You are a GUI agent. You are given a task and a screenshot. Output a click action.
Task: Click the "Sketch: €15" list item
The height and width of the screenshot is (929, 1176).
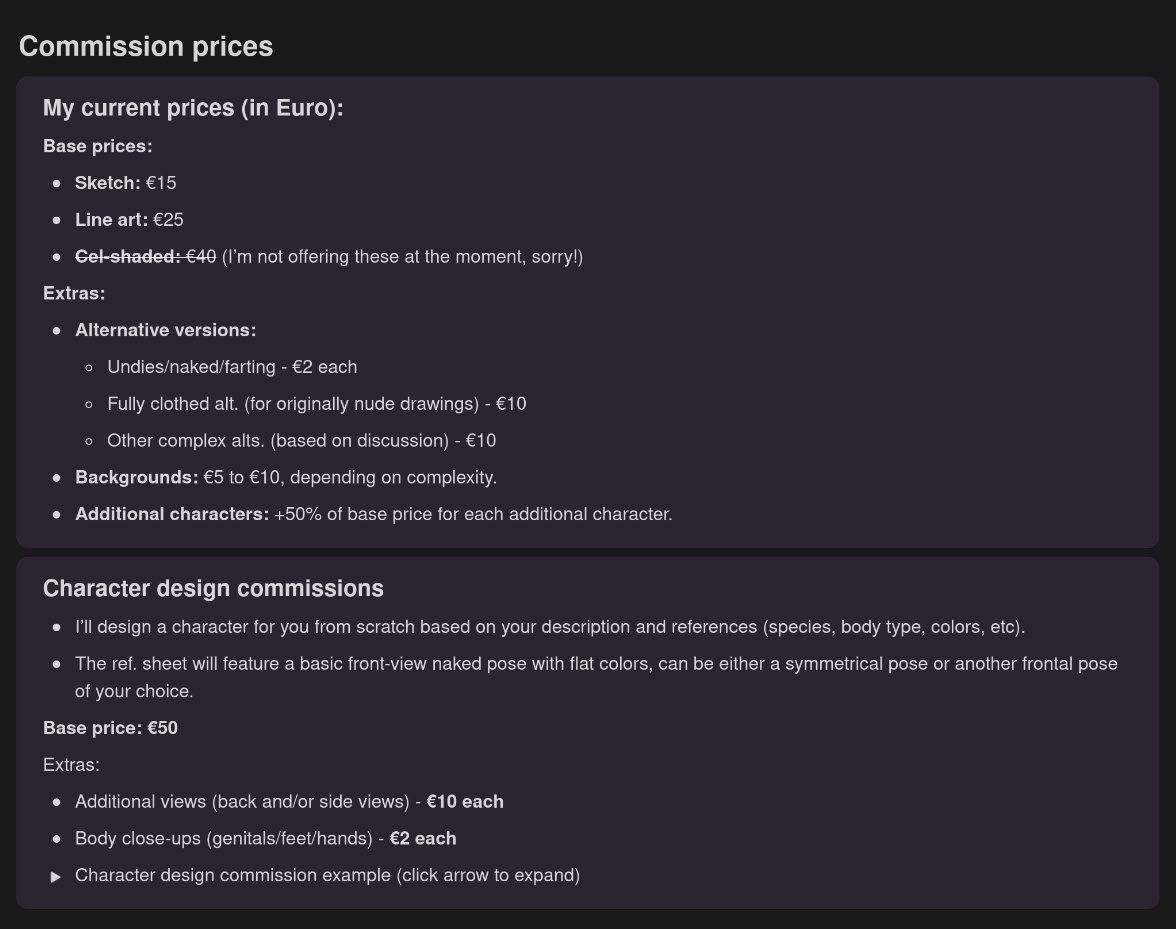[x=126, y=183]
